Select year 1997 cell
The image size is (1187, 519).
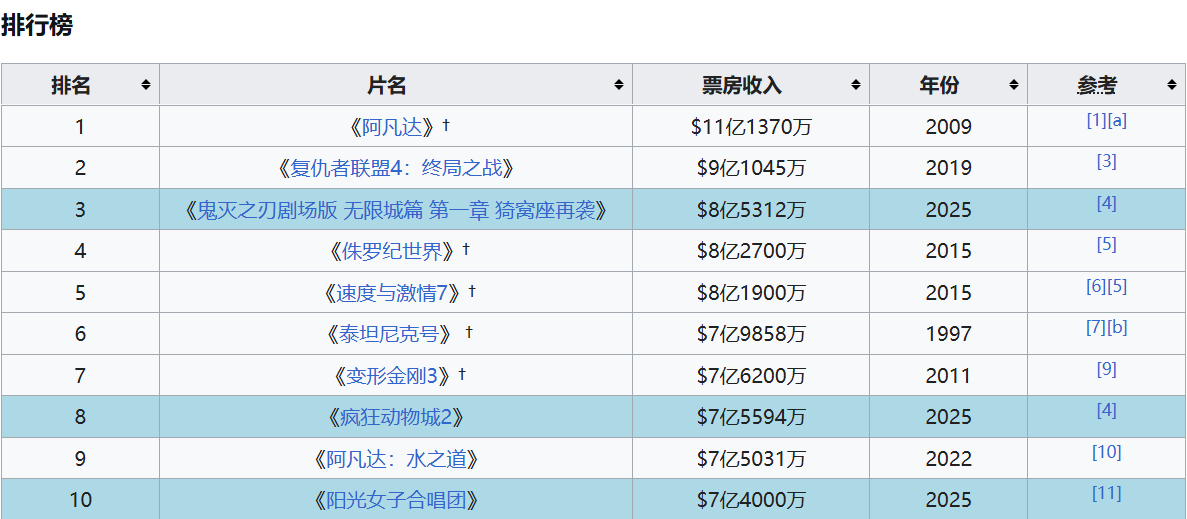pyautogui.click(x=949, y=334)
